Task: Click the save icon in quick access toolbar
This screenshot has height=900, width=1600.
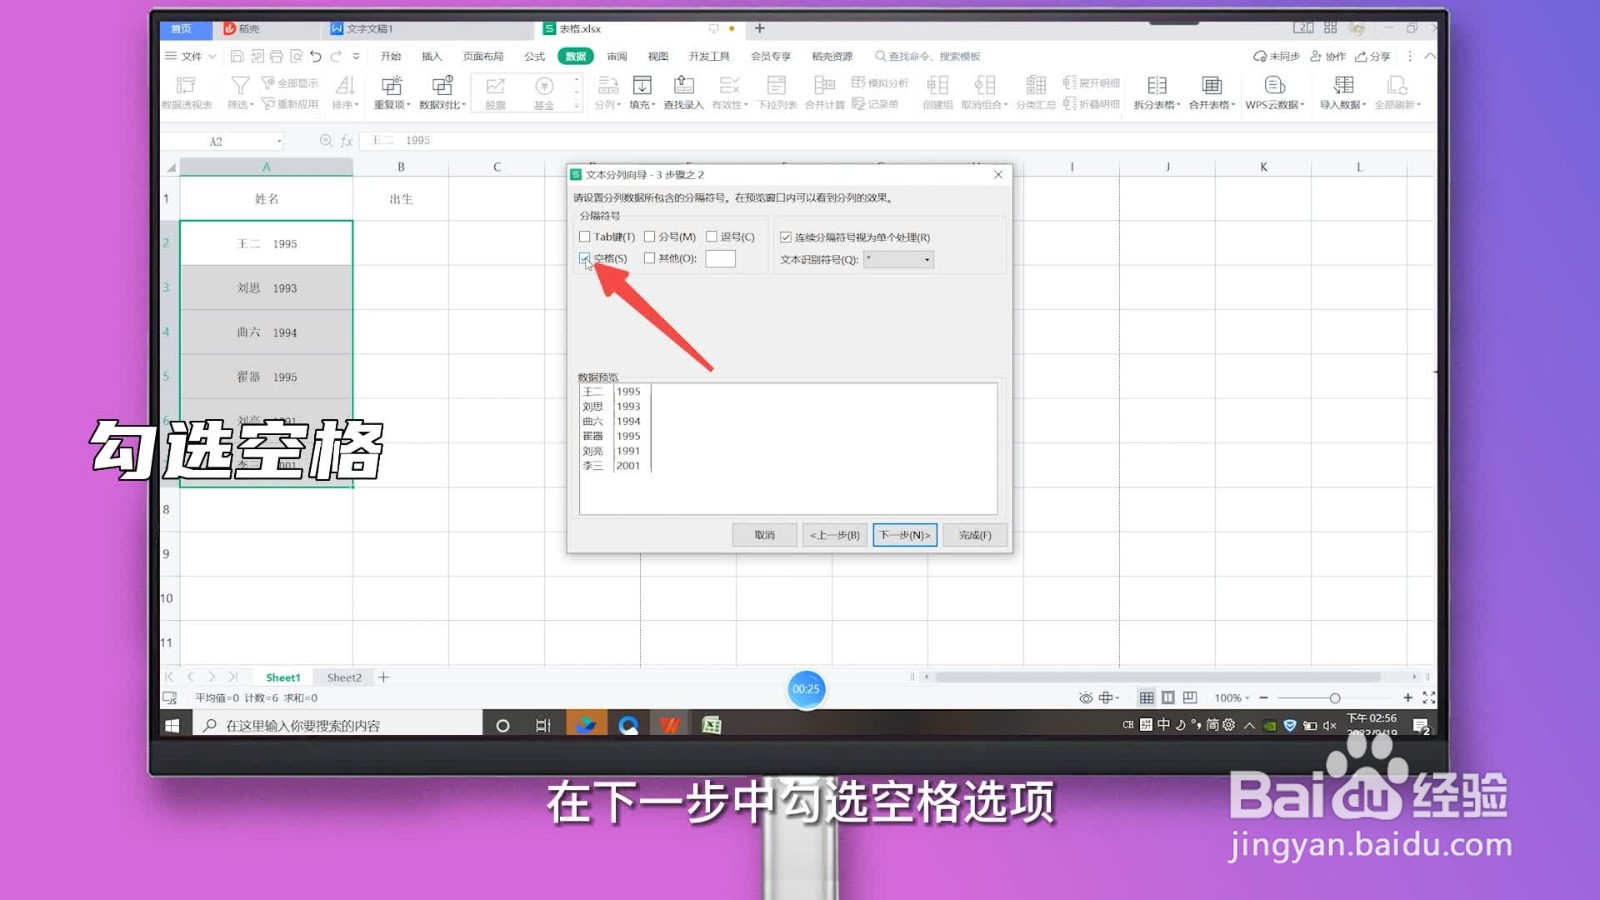Action: coord(237,56)
